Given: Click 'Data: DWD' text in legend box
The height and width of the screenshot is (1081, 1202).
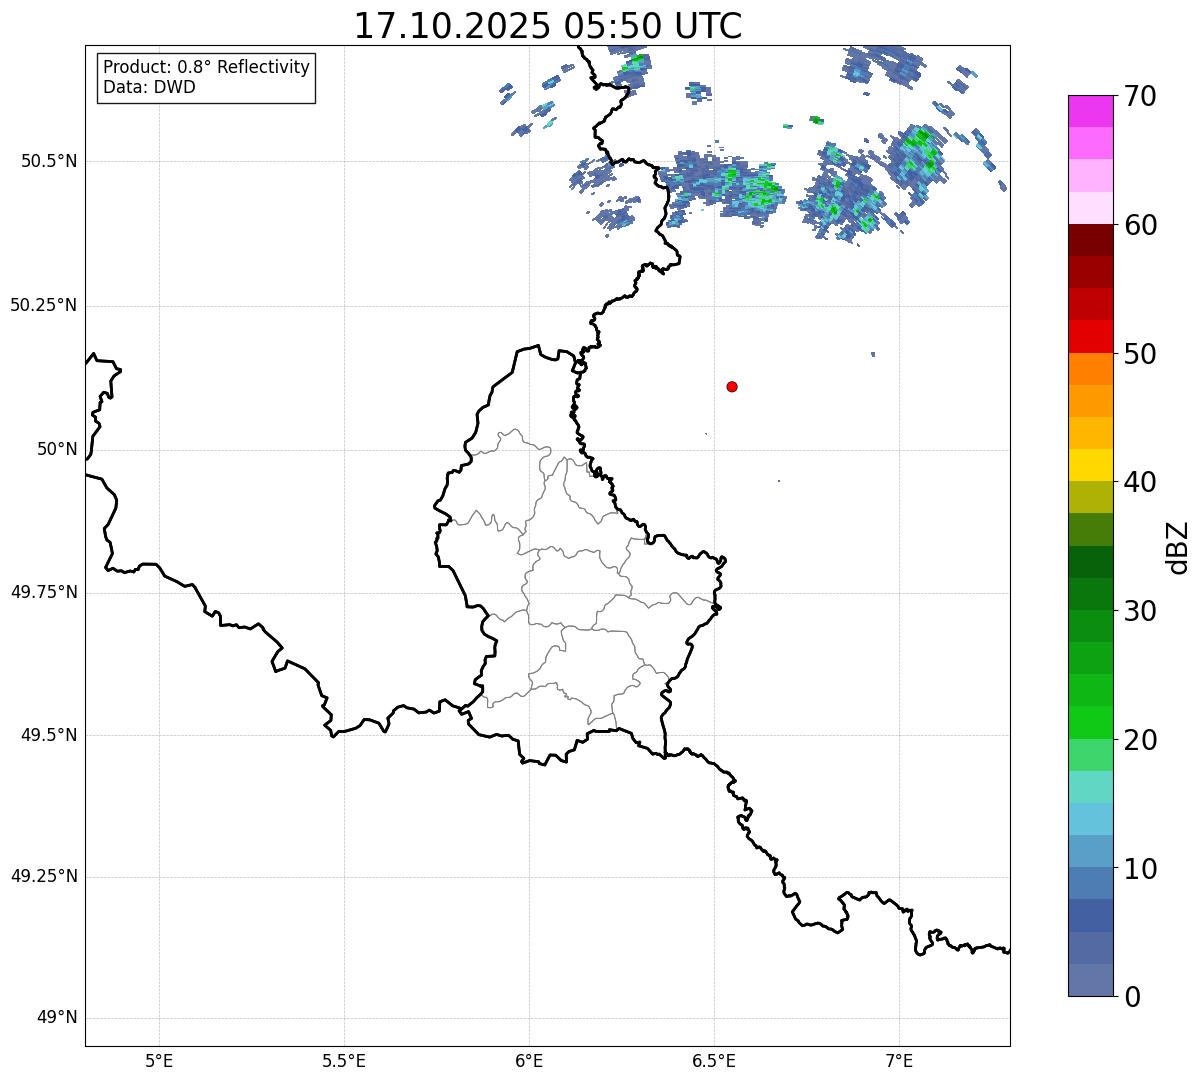Looking at the screenshot, I should [149, 87].
